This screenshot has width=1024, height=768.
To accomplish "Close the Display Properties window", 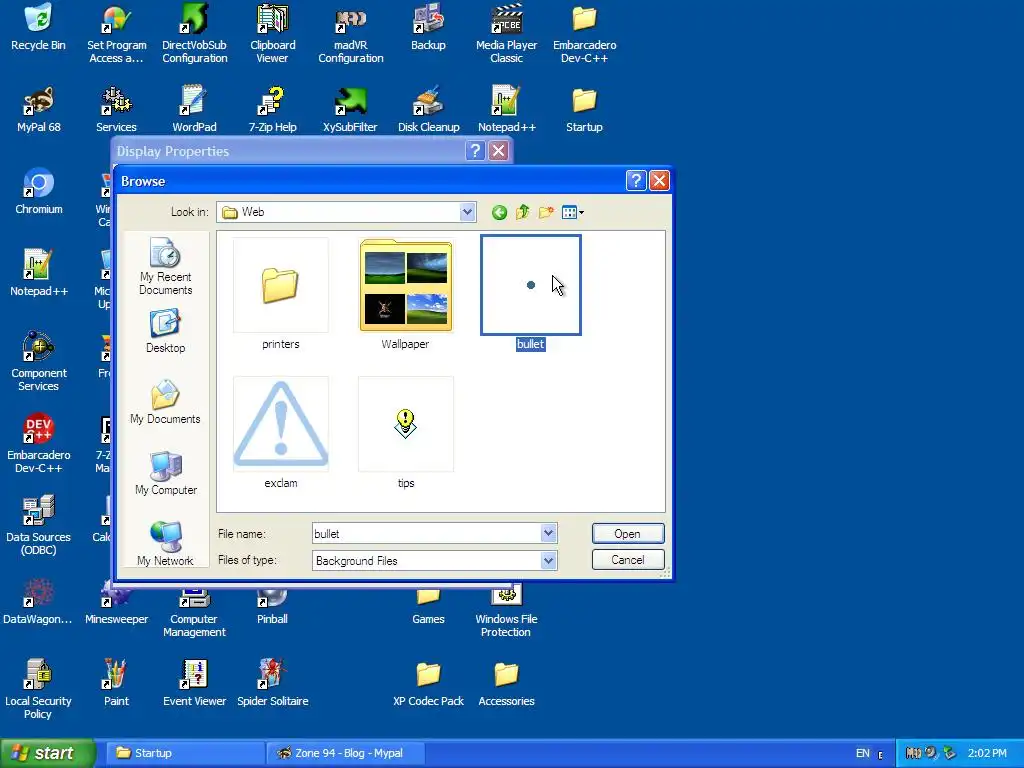I will coord(498,151).
